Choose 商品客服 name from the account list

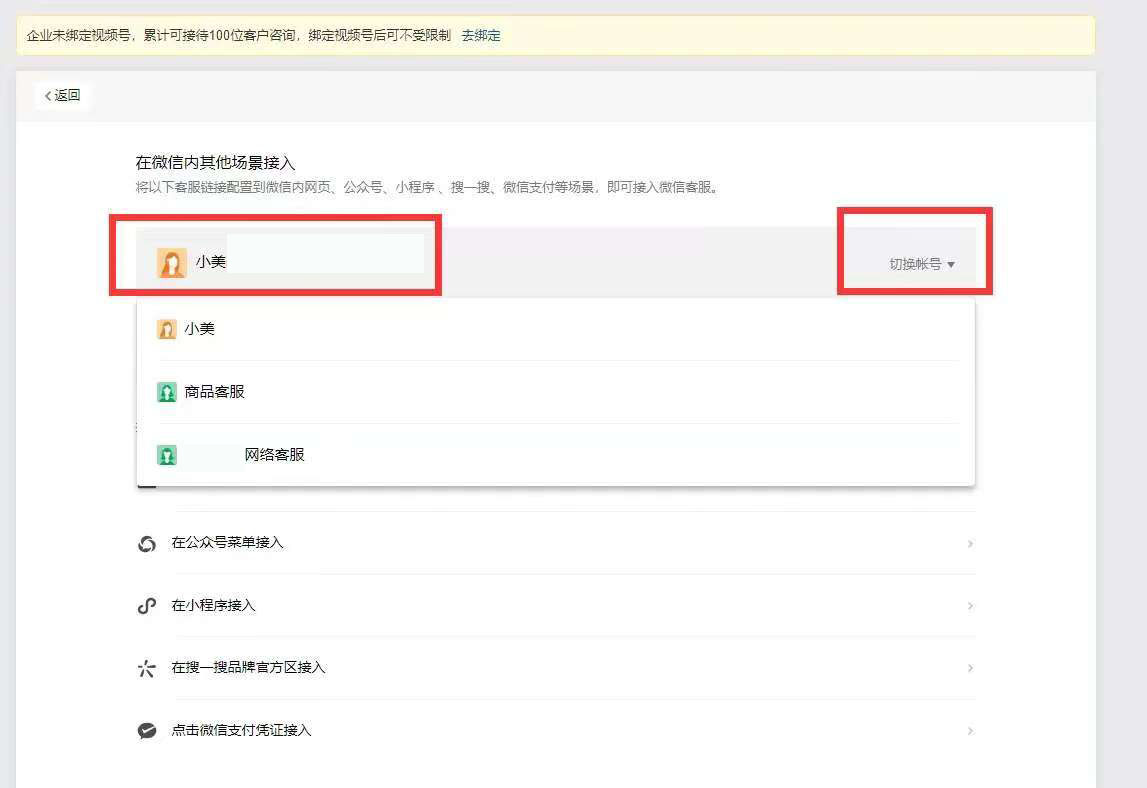tap(215, 392)
